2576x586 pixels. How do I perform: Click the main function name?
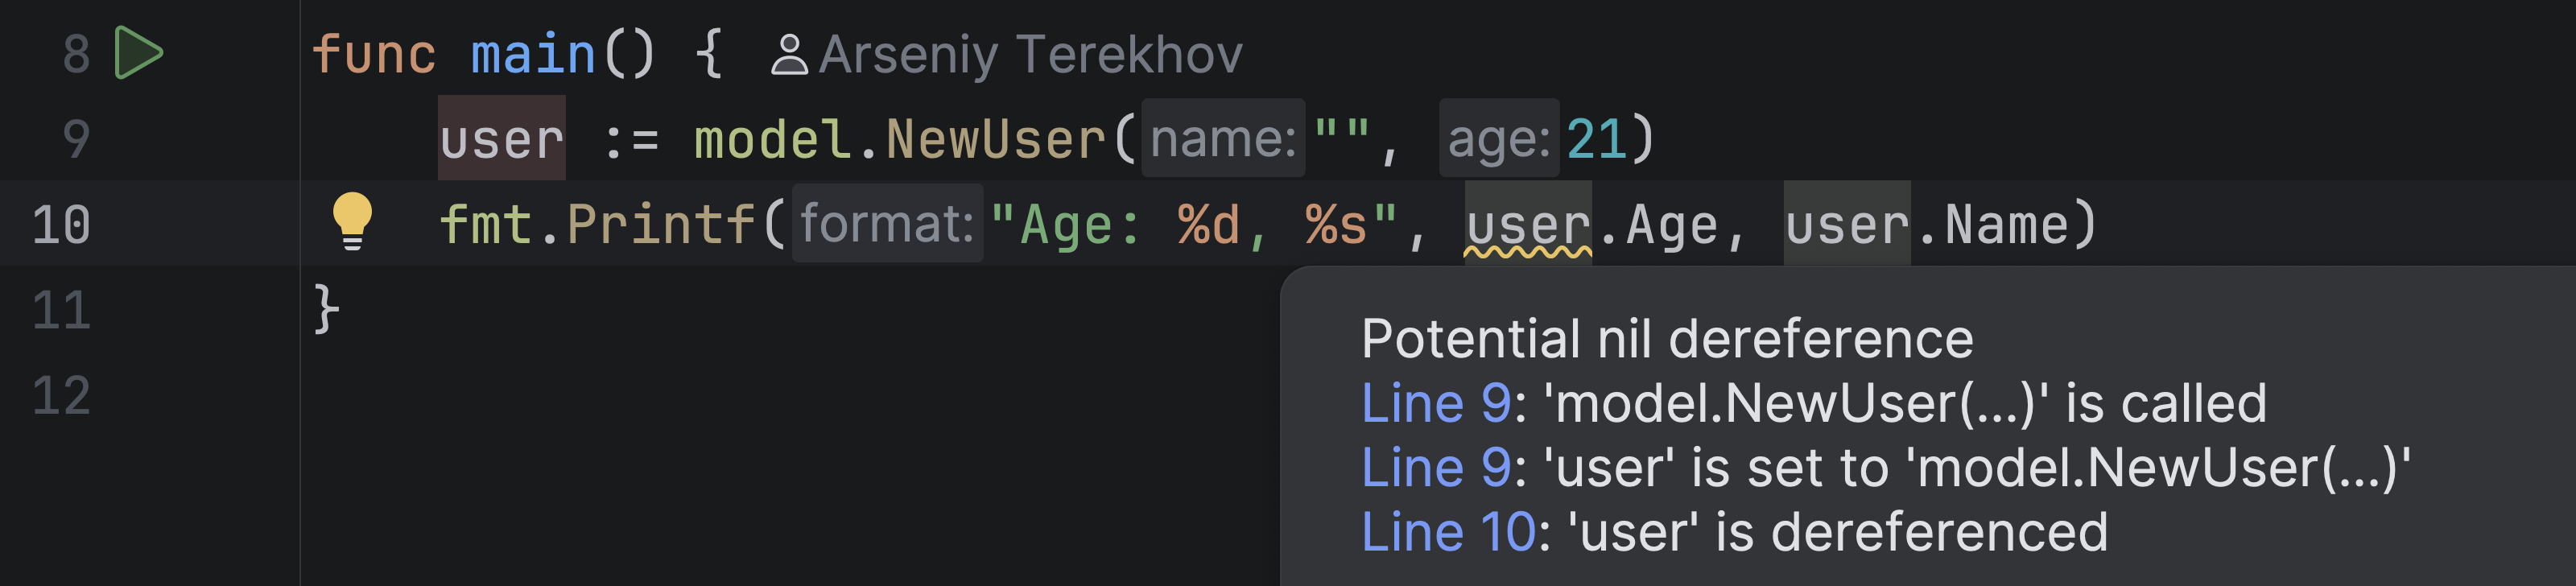coord(533,55)
